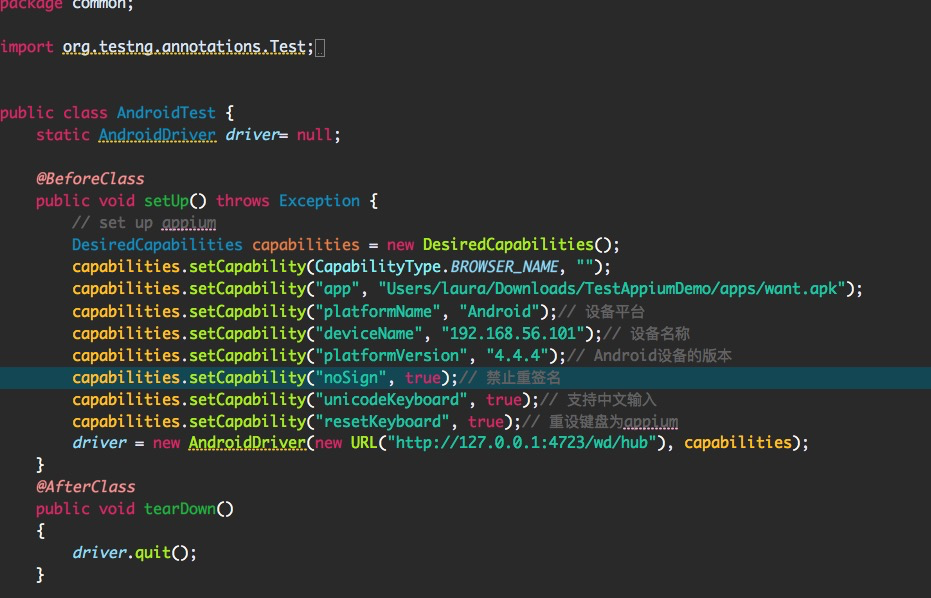931x598 pixels.
Task: Expand the folded imports box after Test;
Action: [319, 48]
